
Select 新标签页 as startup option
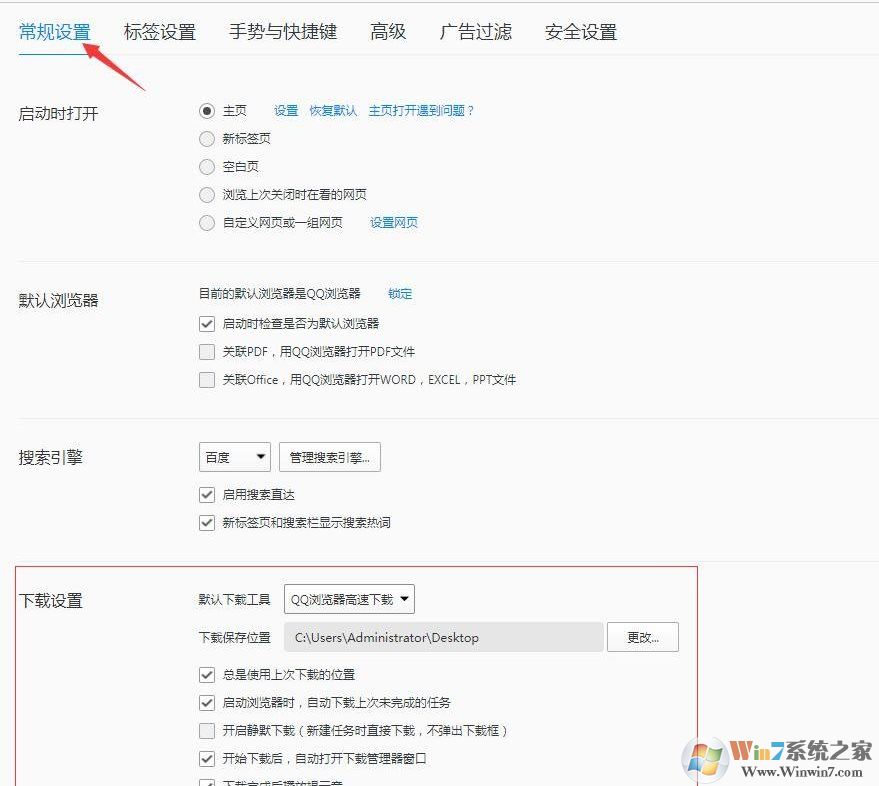pos(207,139)
